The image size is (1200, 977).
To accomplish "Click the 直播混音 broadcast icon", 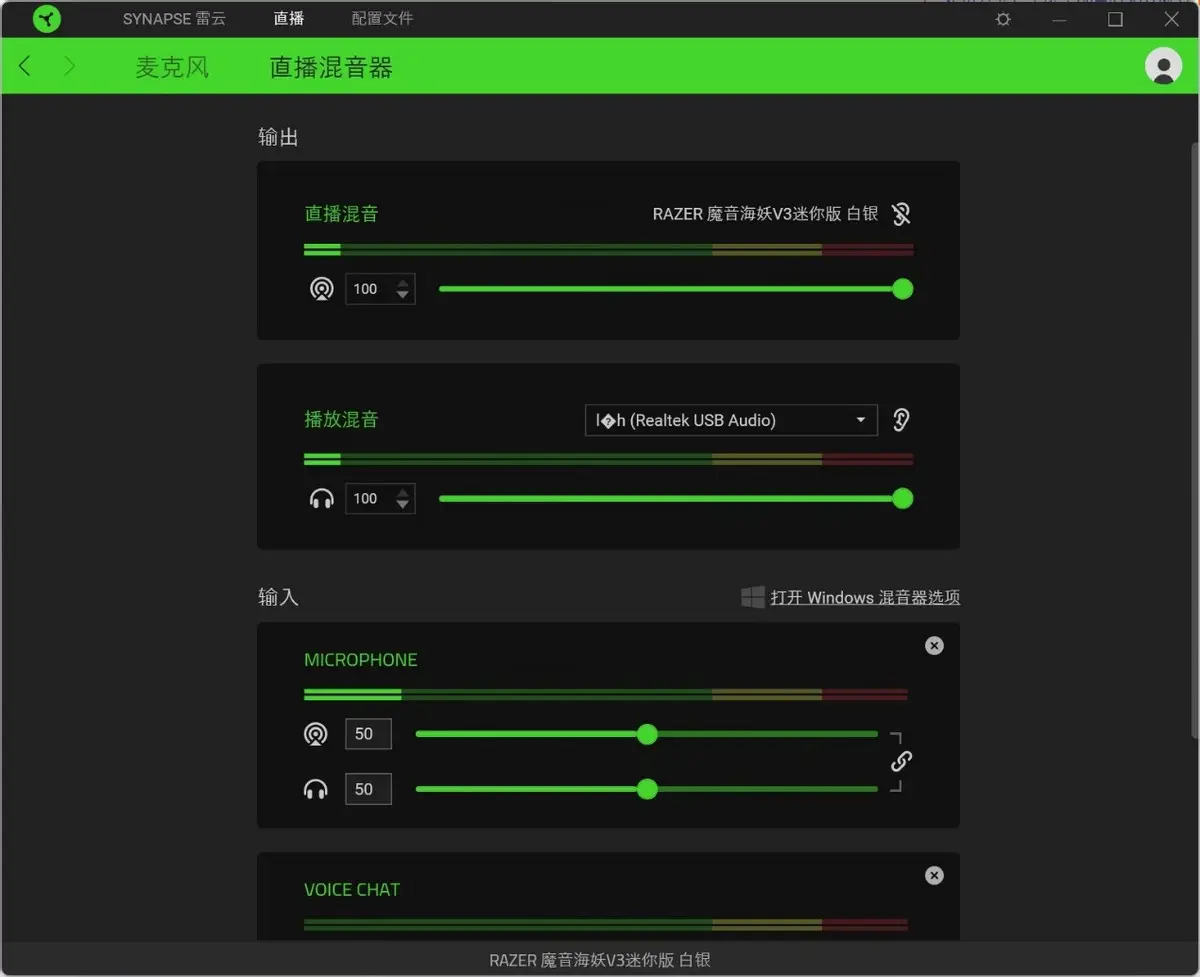I will coord(321,290).
